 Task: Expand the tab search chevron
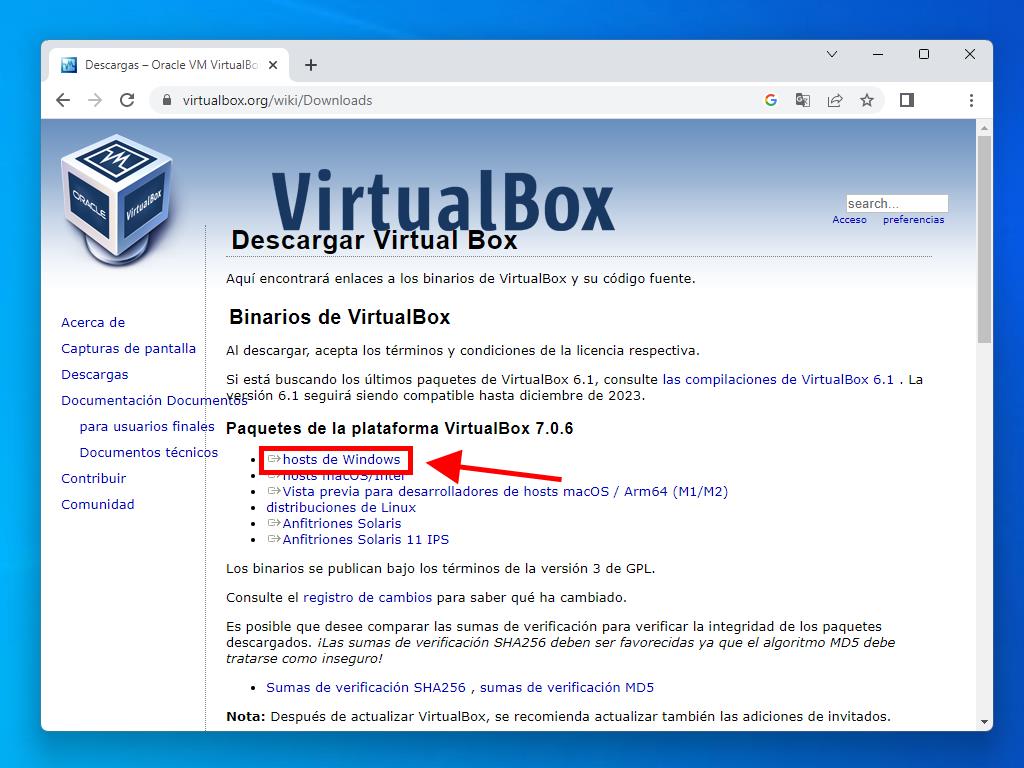tap(832, 54)
